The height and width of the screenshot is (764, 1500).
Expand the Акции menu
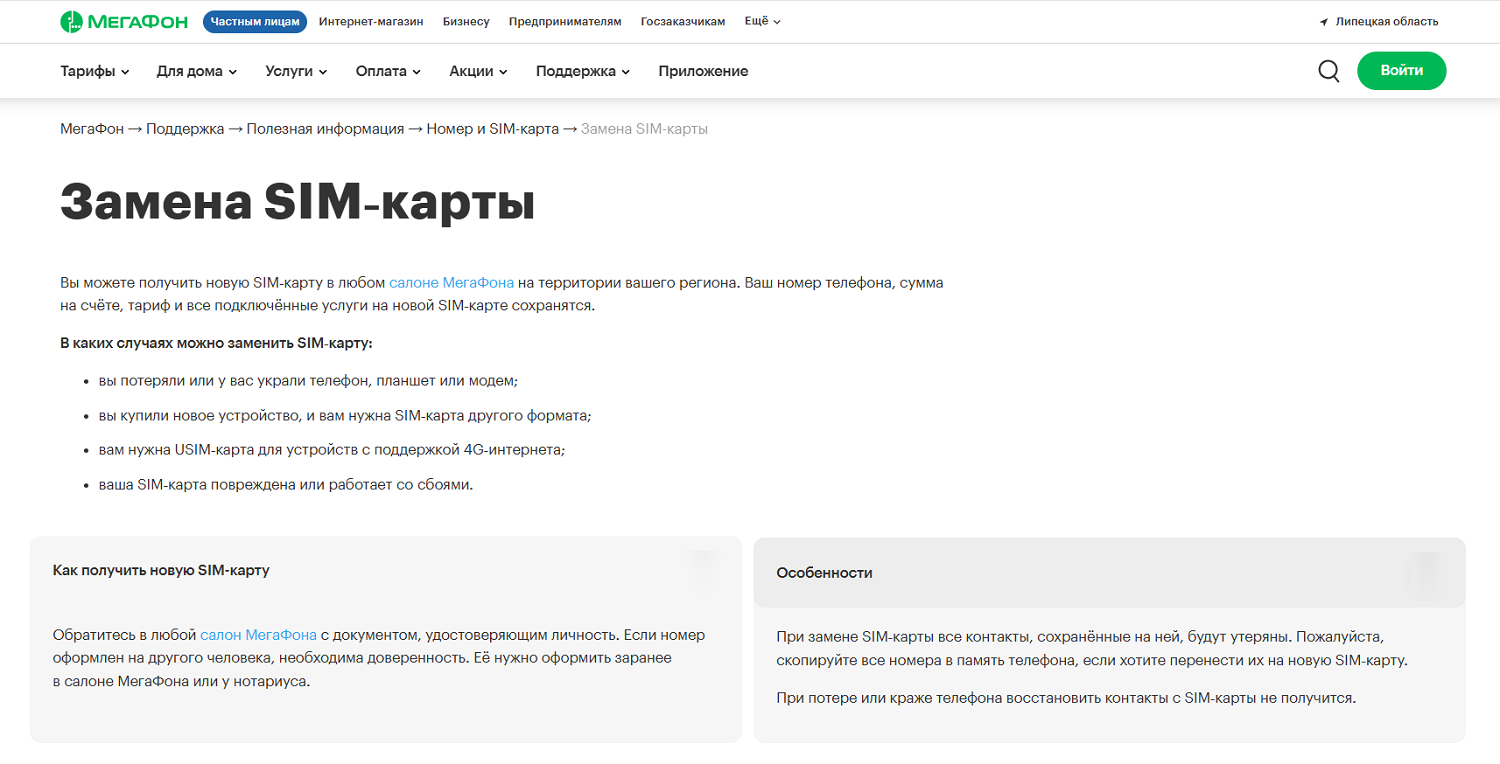point(478,71)
